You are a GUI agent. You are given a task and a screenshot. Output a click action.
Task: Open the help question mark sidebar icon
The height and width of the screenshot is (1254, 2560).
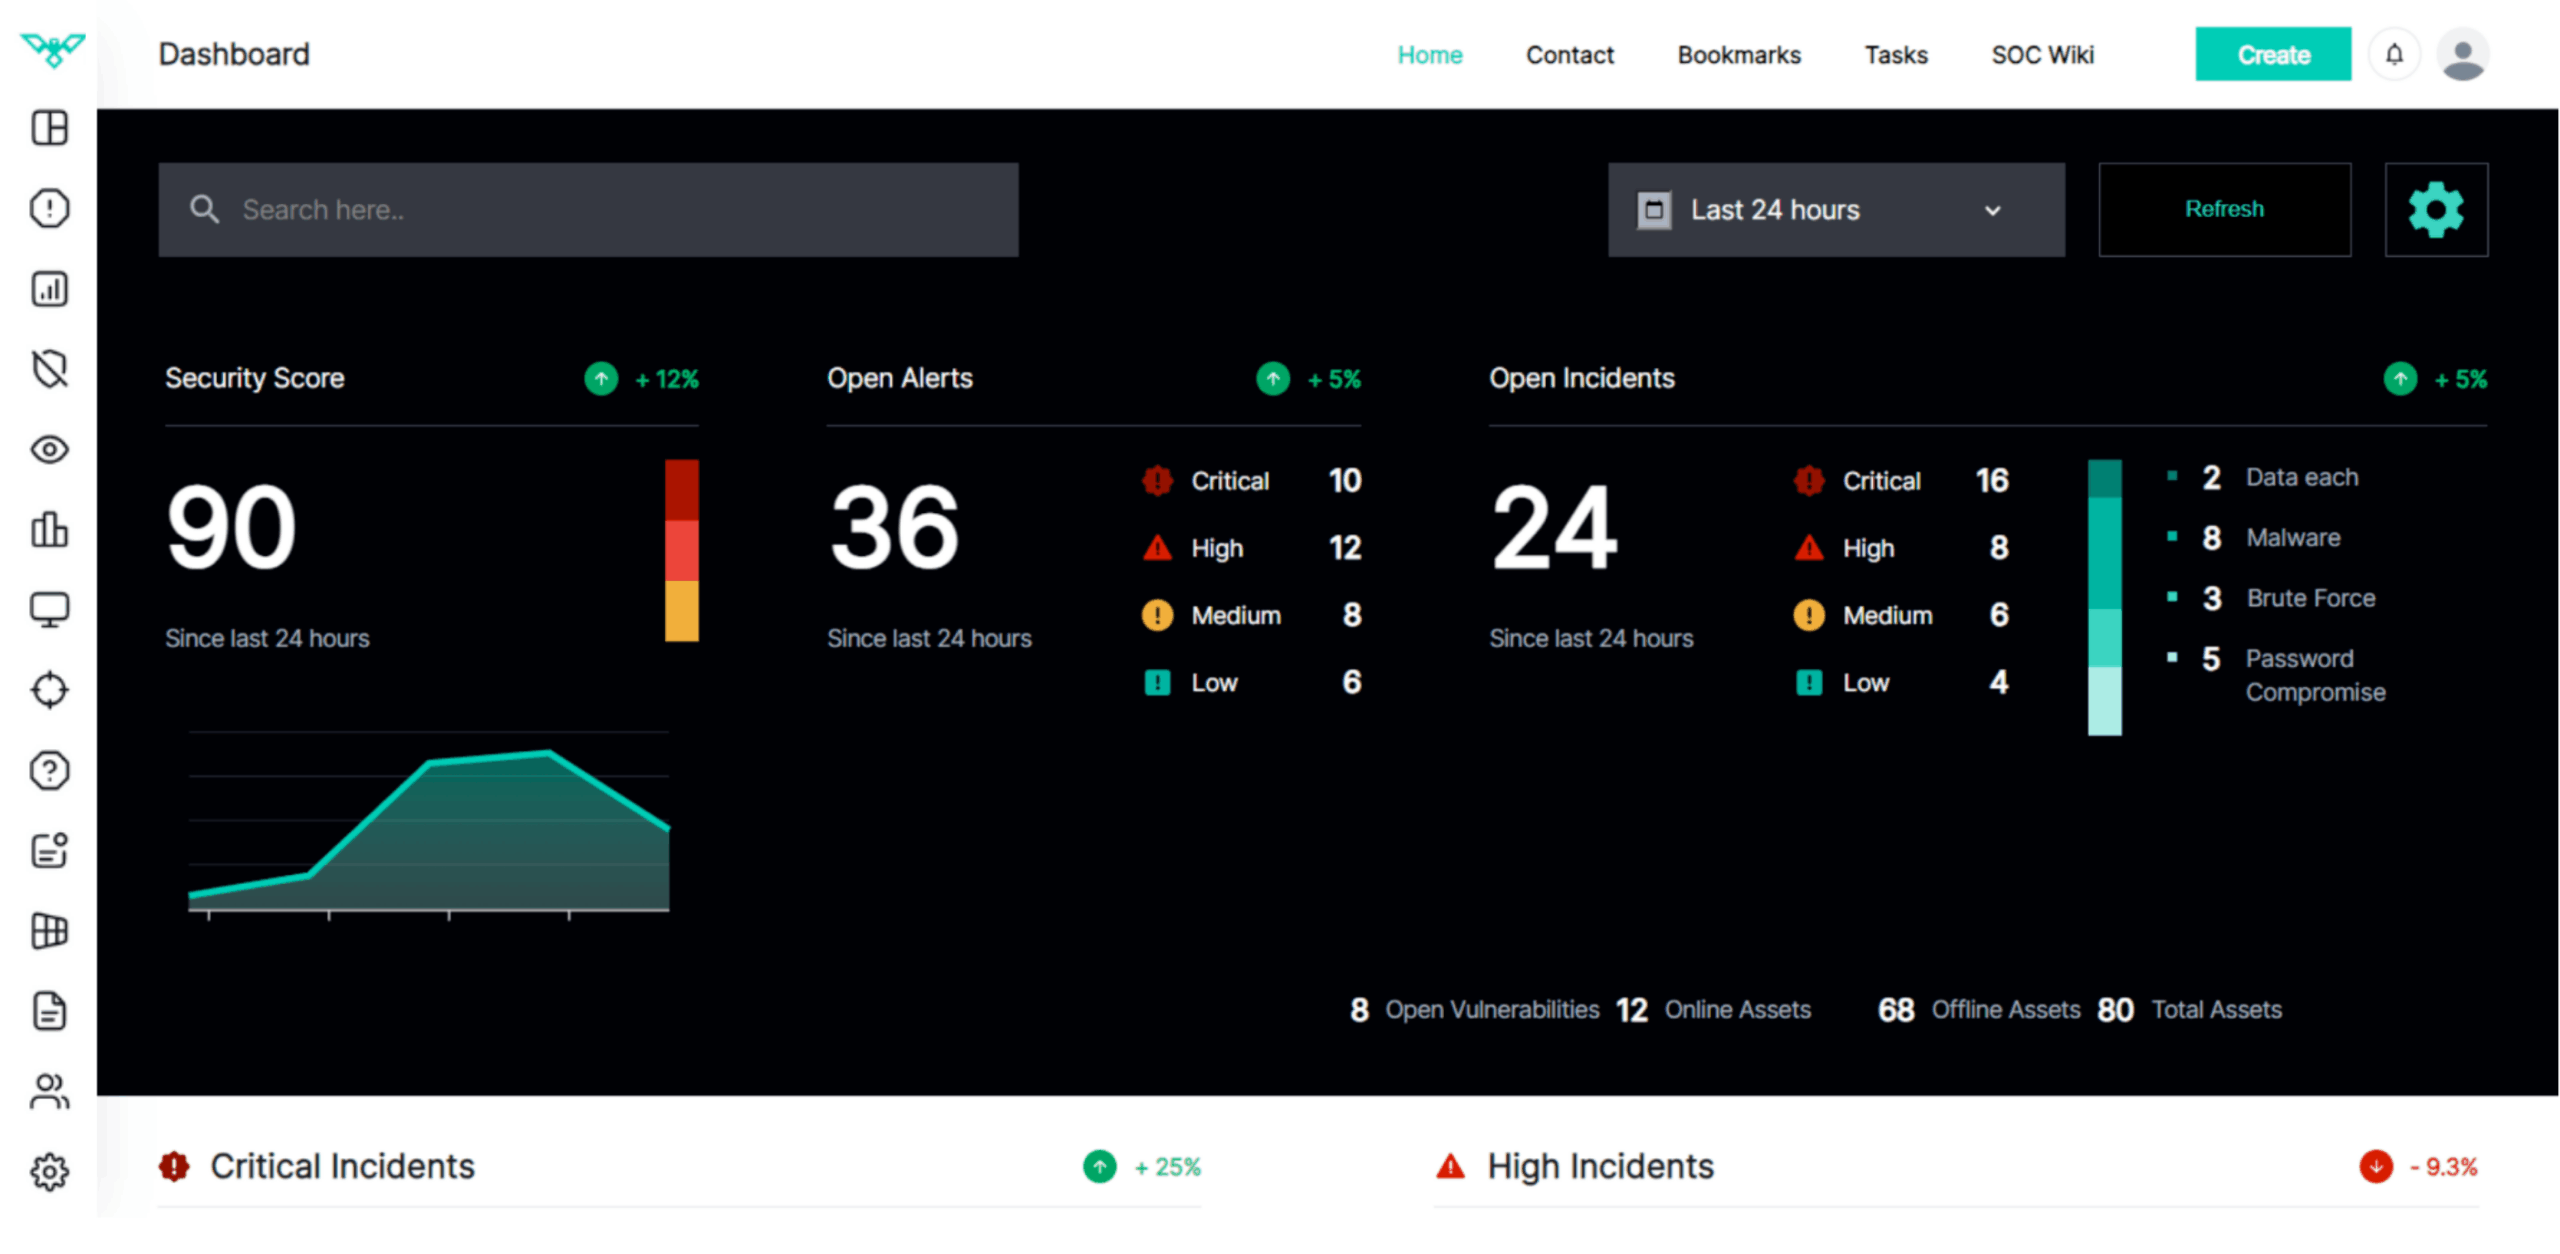point(49,770)
